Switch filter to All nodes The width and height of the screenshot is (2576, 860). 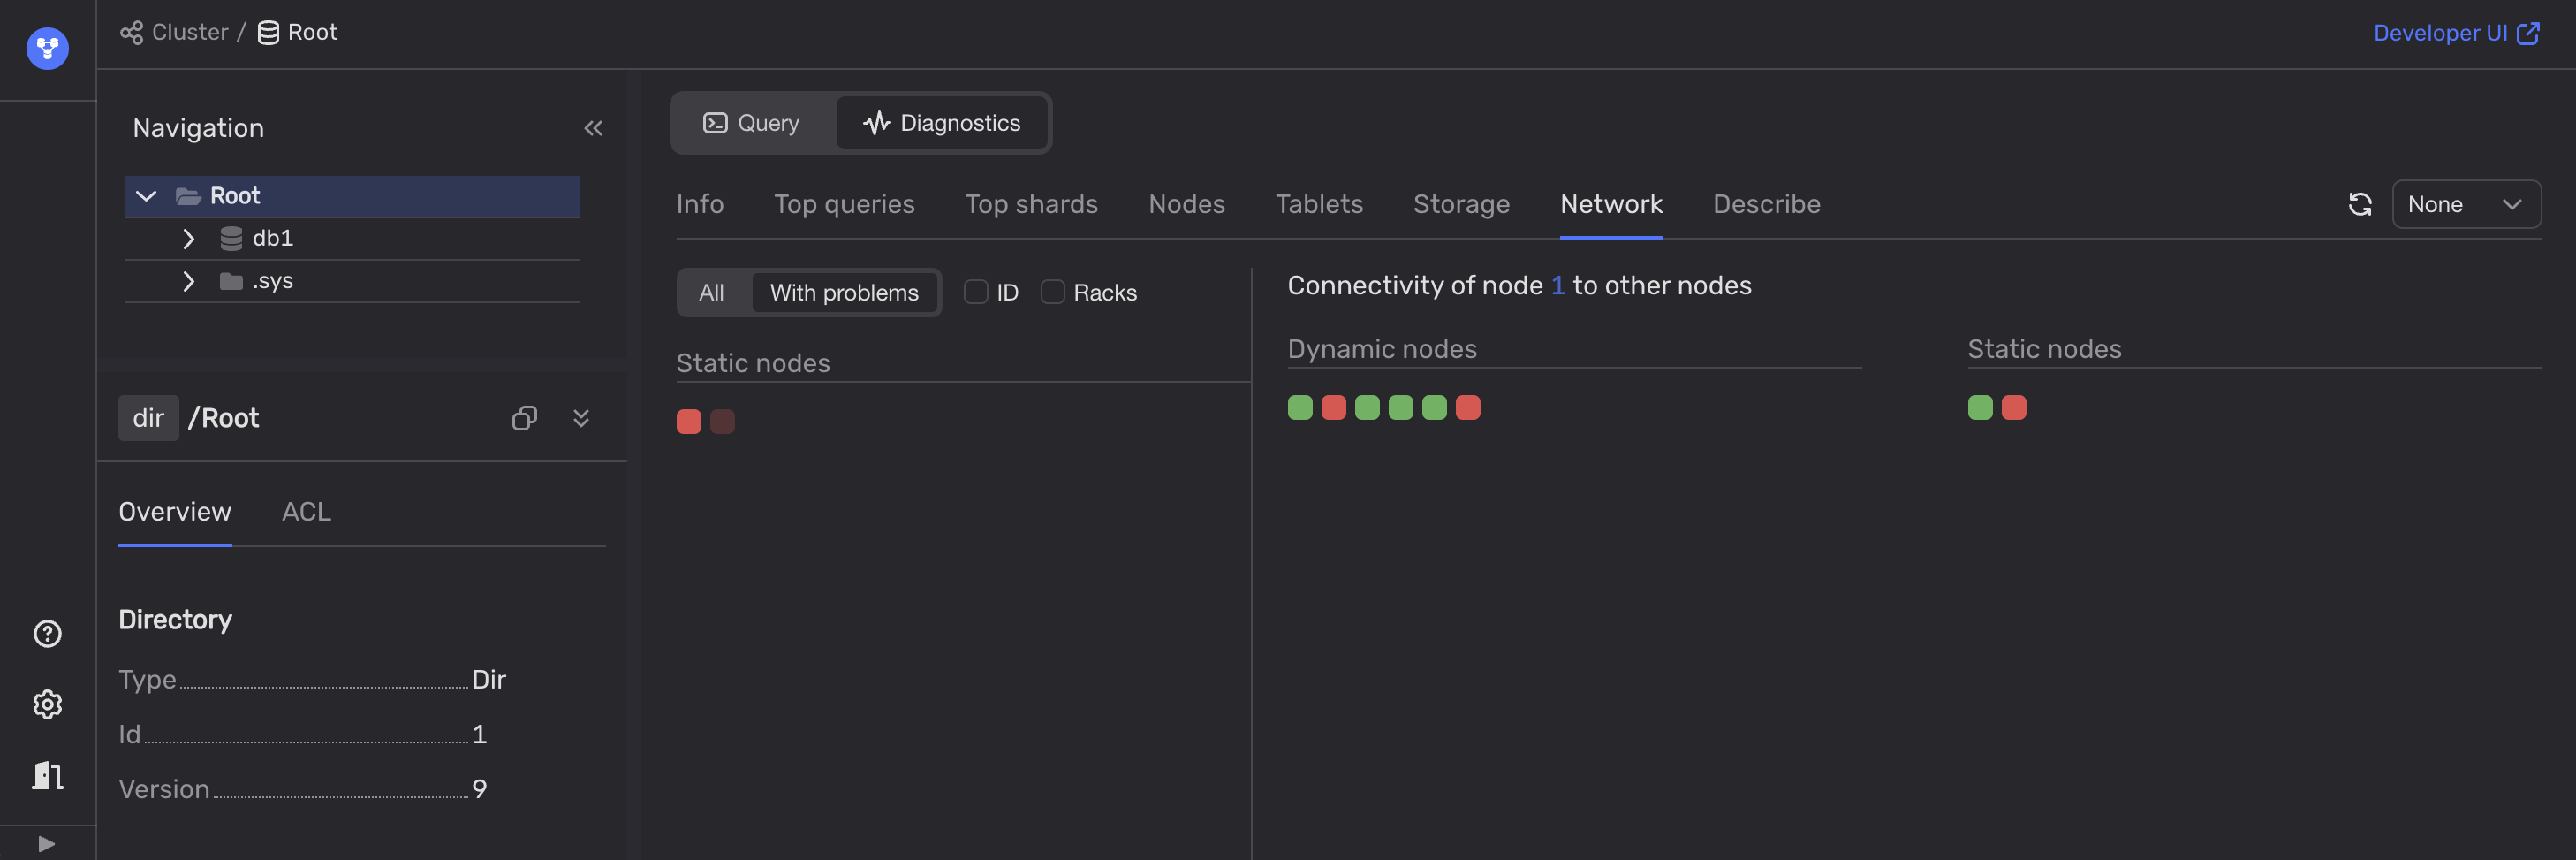pyautogui.click(x=711, y=292)
